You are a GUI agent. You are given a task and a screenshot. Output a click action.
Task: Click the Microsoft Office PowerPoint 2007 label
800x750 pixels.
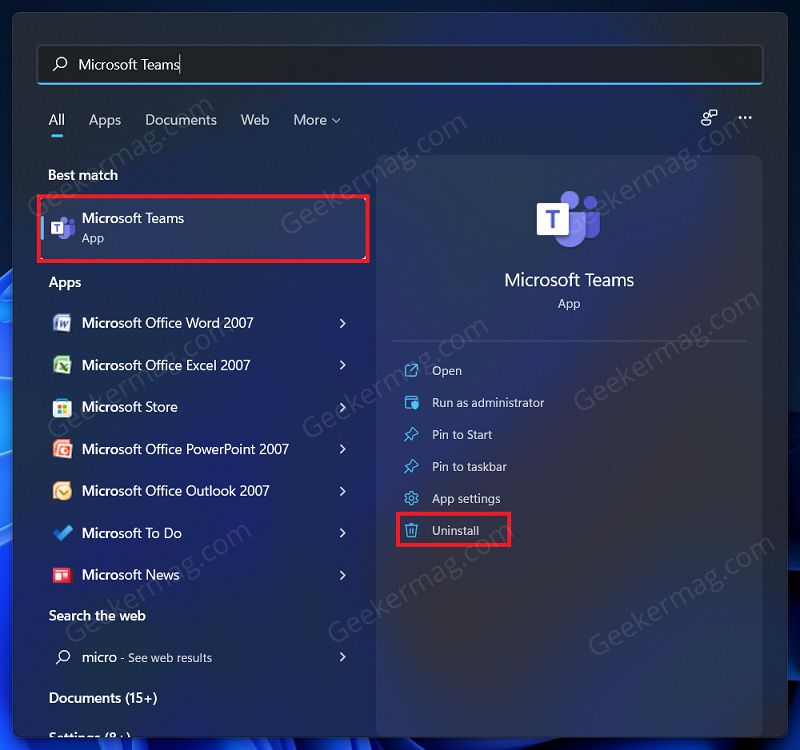[x=185, y=449]
